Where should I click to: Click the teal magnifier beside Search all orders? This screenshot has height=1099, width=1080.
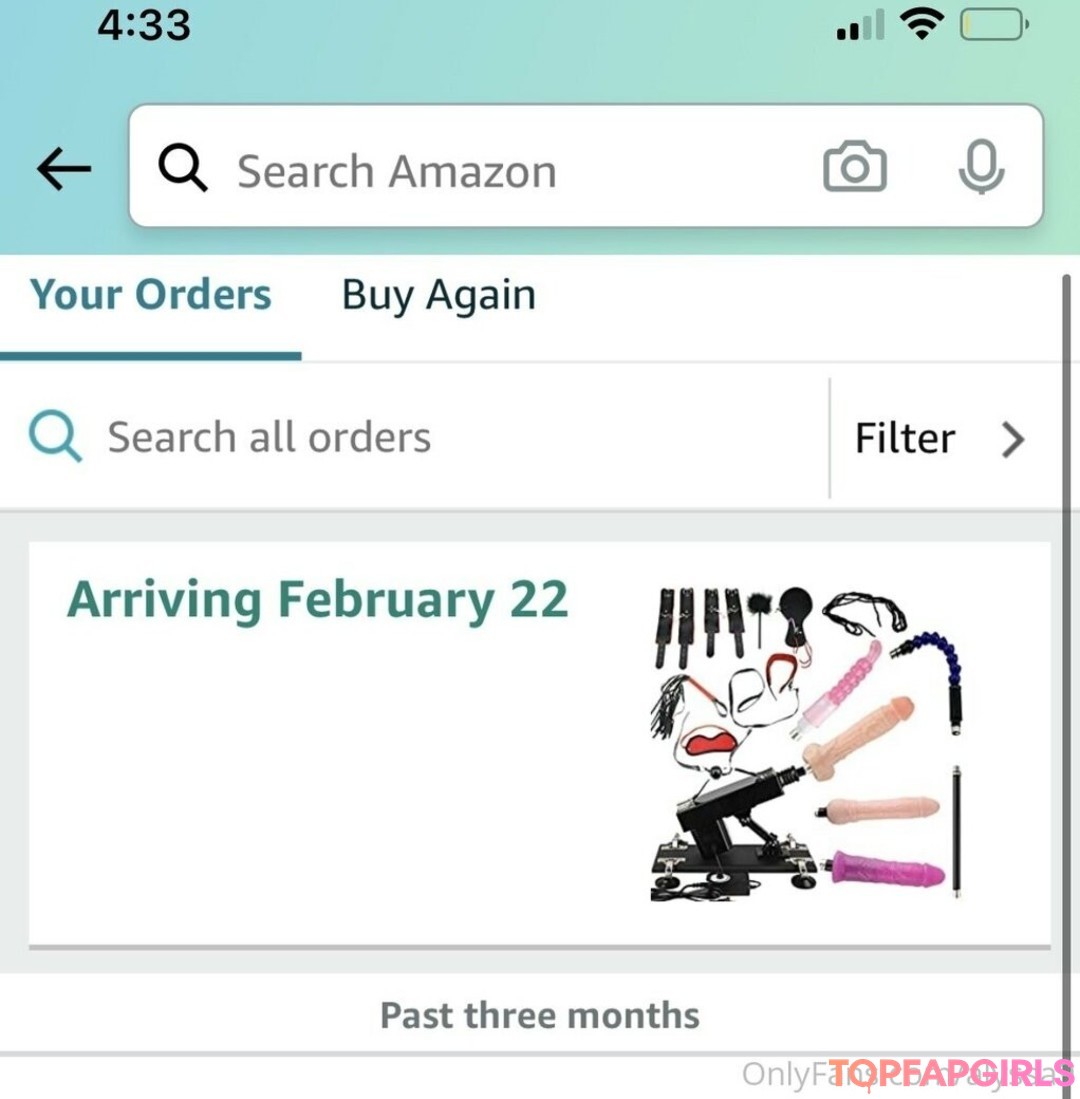pos(55,436)
